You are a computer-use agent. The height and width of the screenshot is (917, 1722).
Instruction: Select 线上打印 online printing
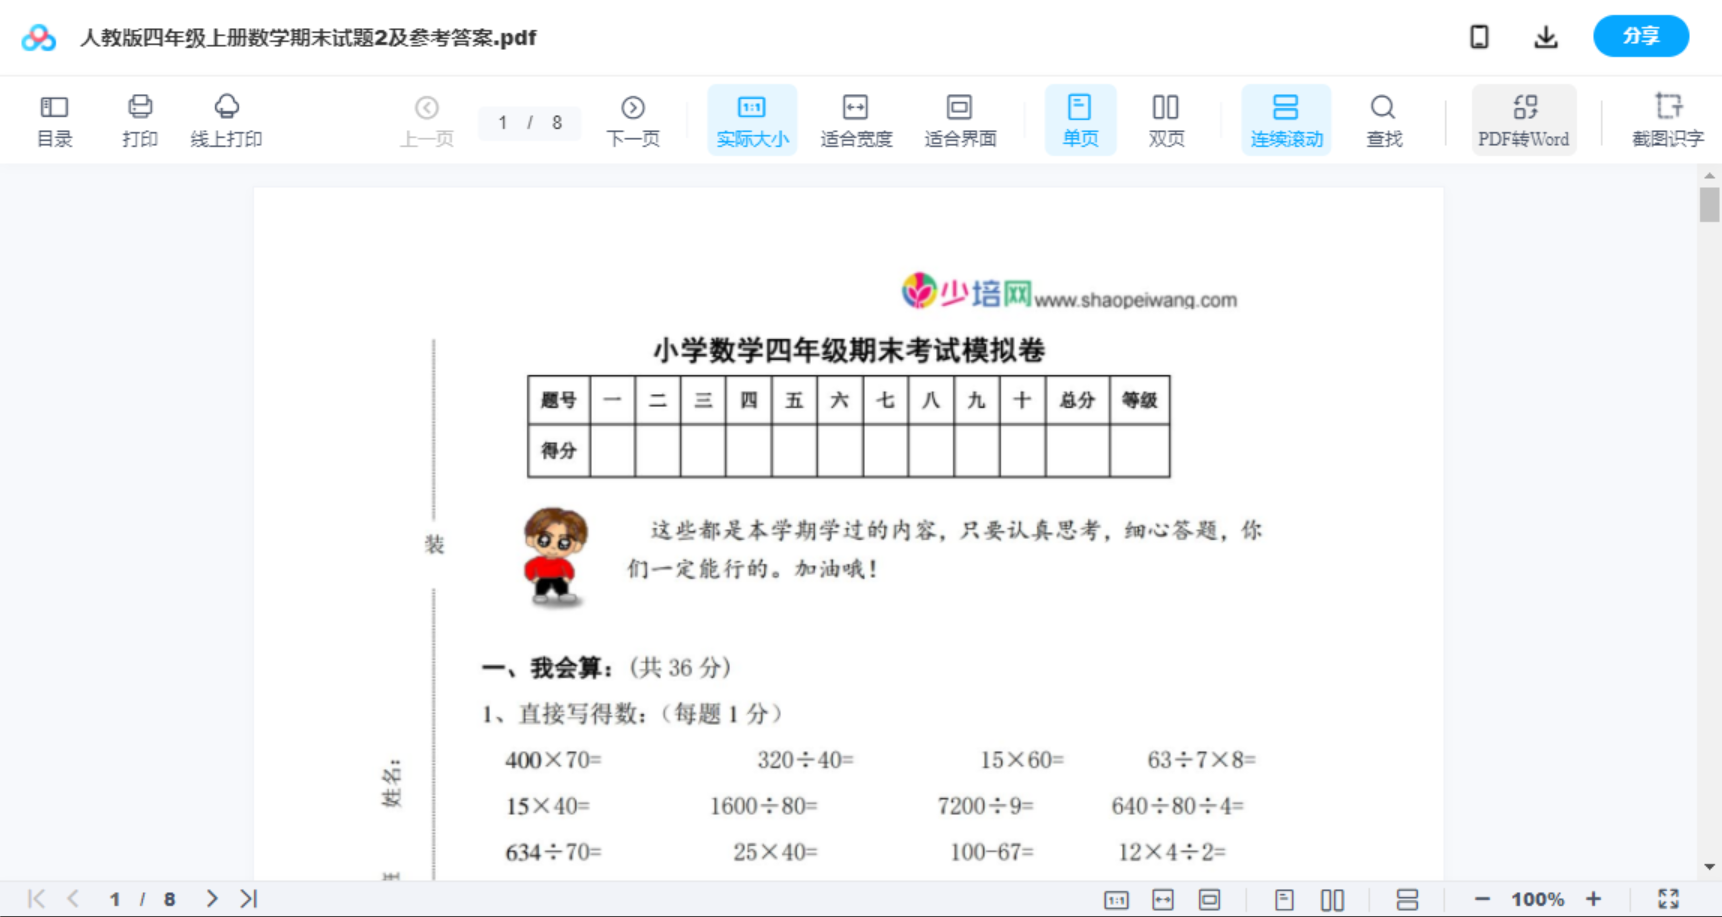click(226, 119)
